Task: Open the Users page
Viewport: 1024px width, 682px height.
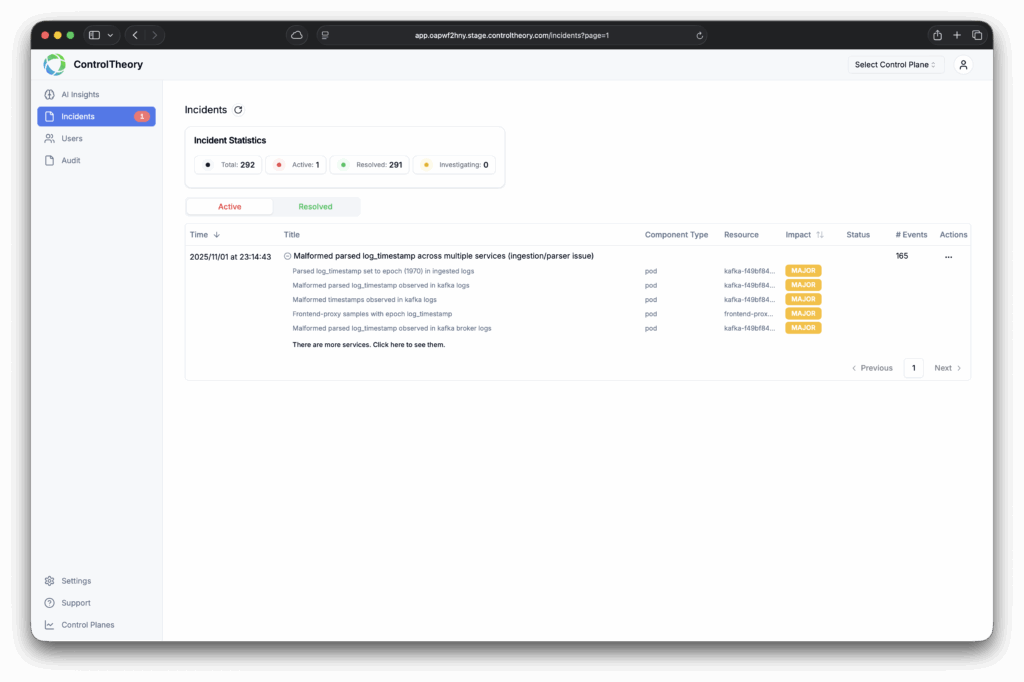Action: (x=72, y=138)
